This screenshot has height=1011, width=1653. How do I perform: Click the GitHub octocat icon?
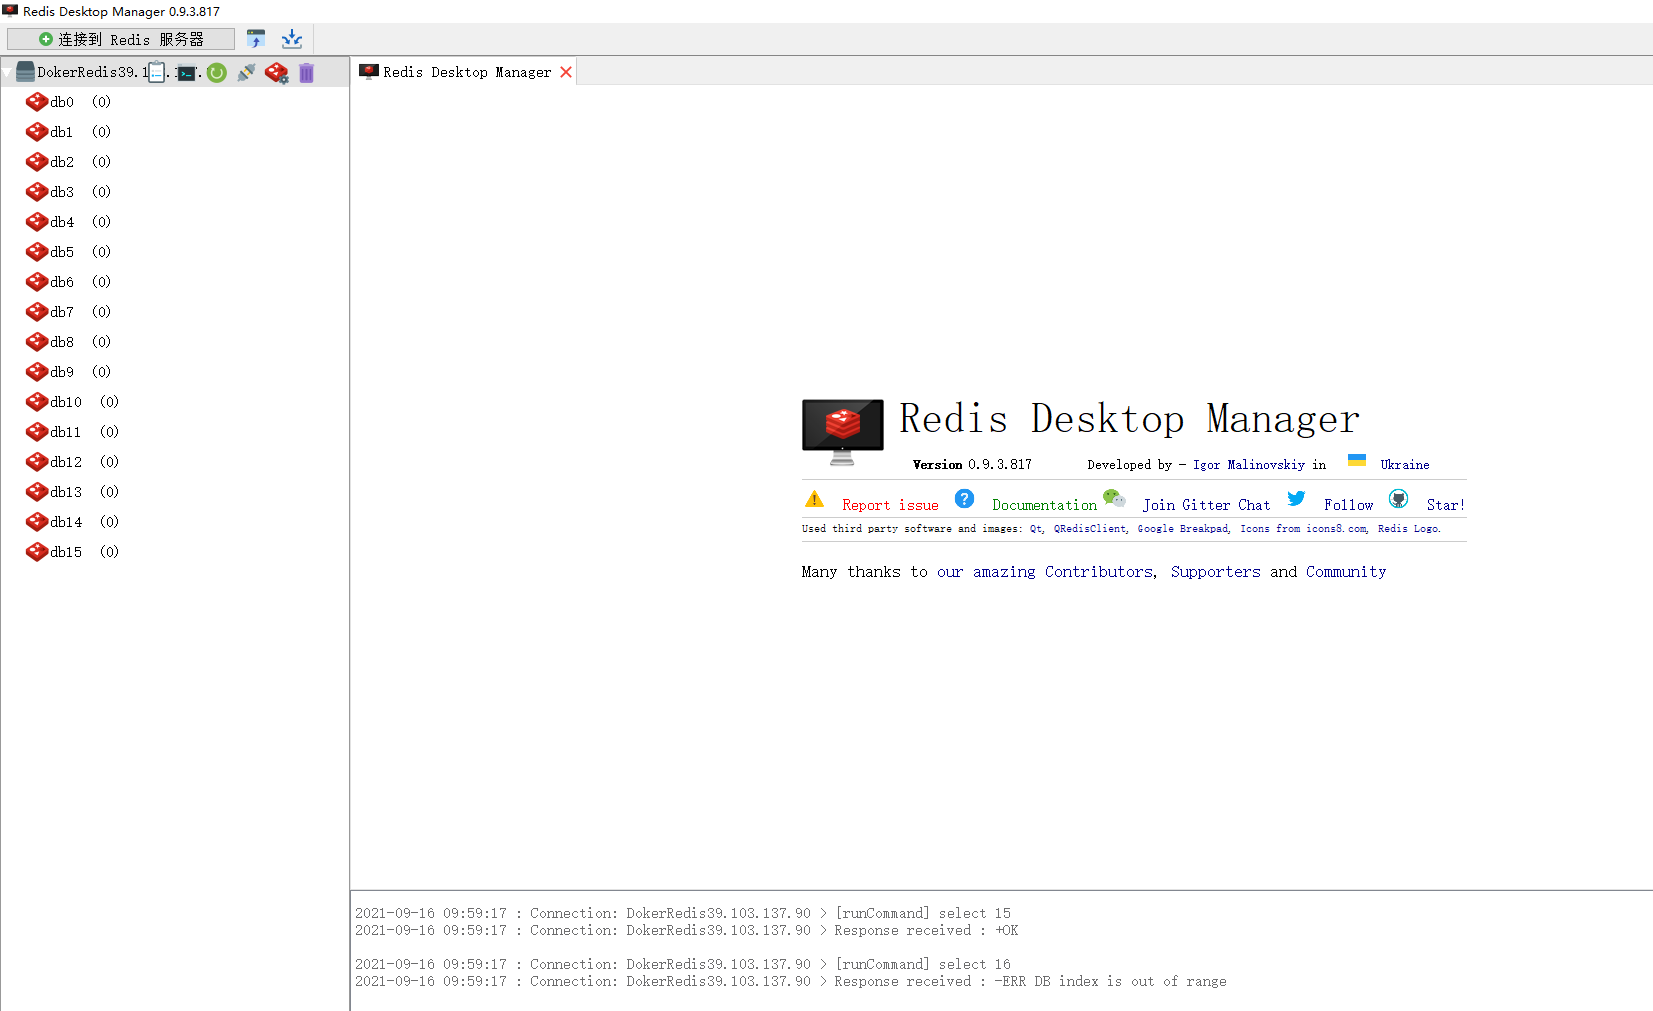pos(1398,498)
